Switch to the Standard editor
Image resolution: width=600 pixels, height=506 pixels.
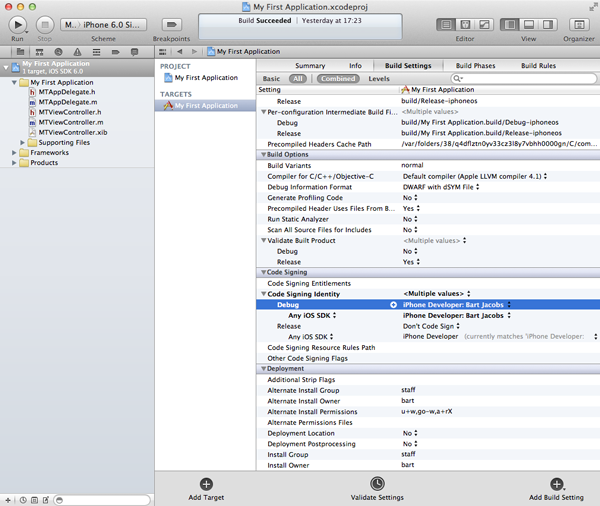(446, 25)
